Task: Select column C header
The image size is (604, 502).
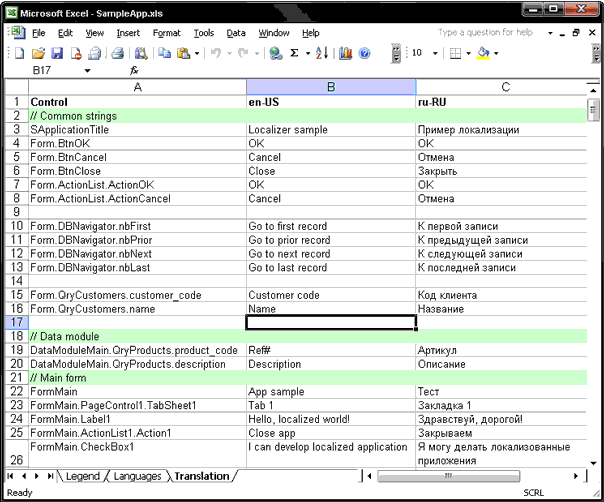Action: point(505,87)
